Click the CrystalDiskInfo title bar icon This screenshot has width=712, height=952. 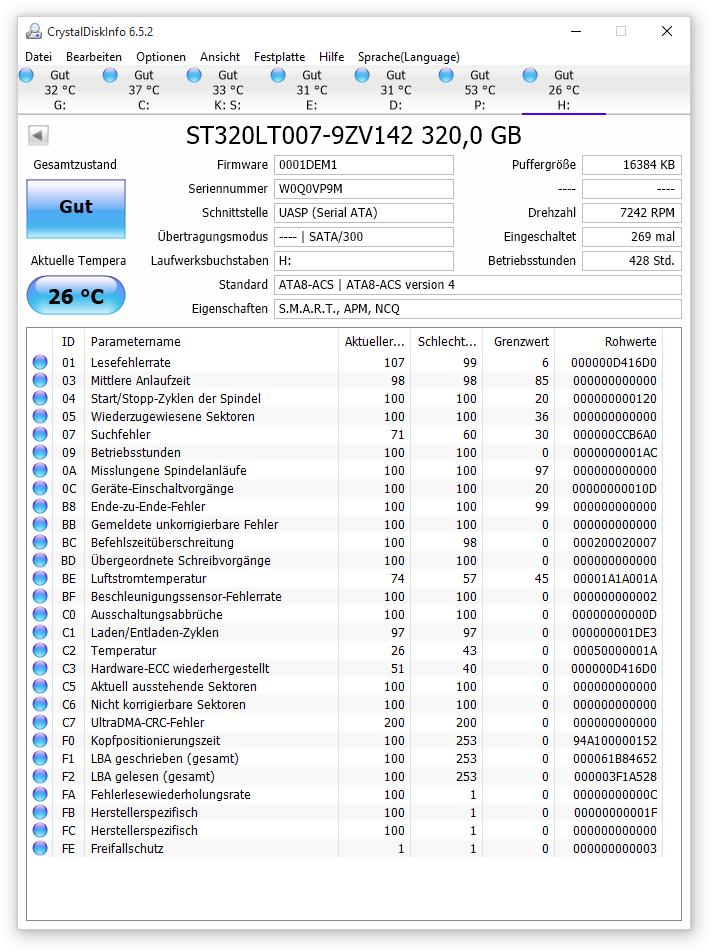35,31
